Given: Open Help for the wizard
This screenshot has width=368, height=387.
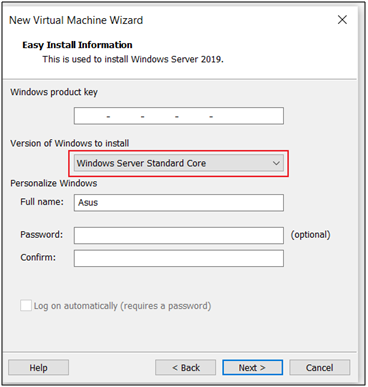Looking at the screenshot, I should [x=38, y=368].
